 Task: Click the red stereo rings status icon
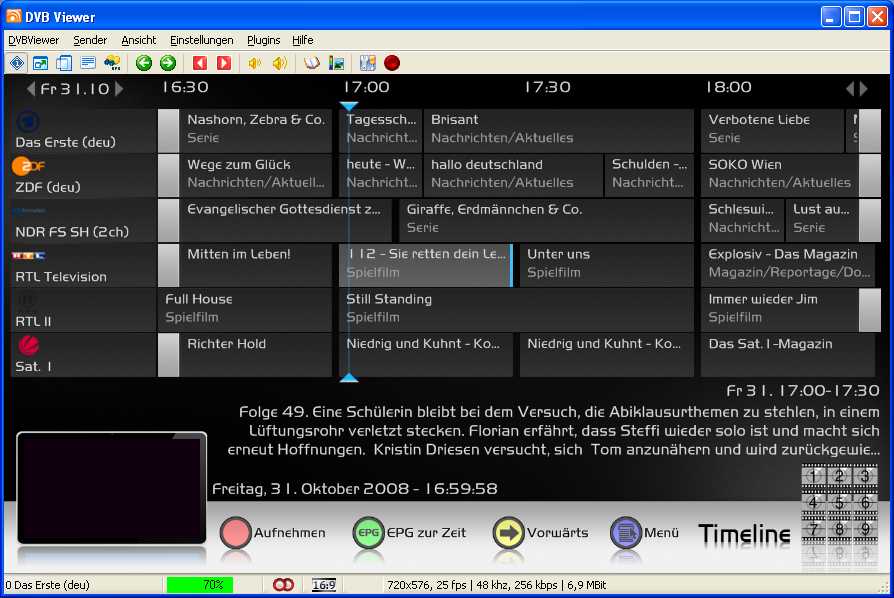(x=283, y=585)
